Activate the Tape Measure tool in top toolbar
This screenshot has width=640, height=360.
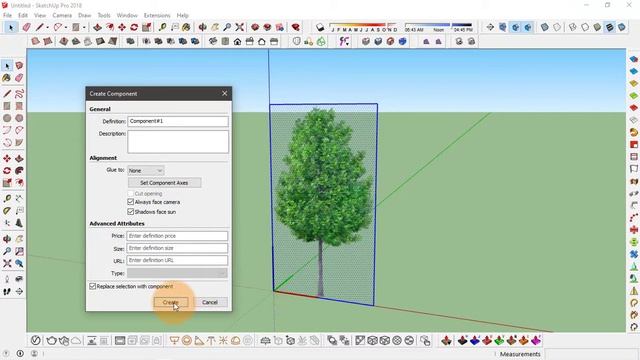pyautogui.click(x=162, y=27)
